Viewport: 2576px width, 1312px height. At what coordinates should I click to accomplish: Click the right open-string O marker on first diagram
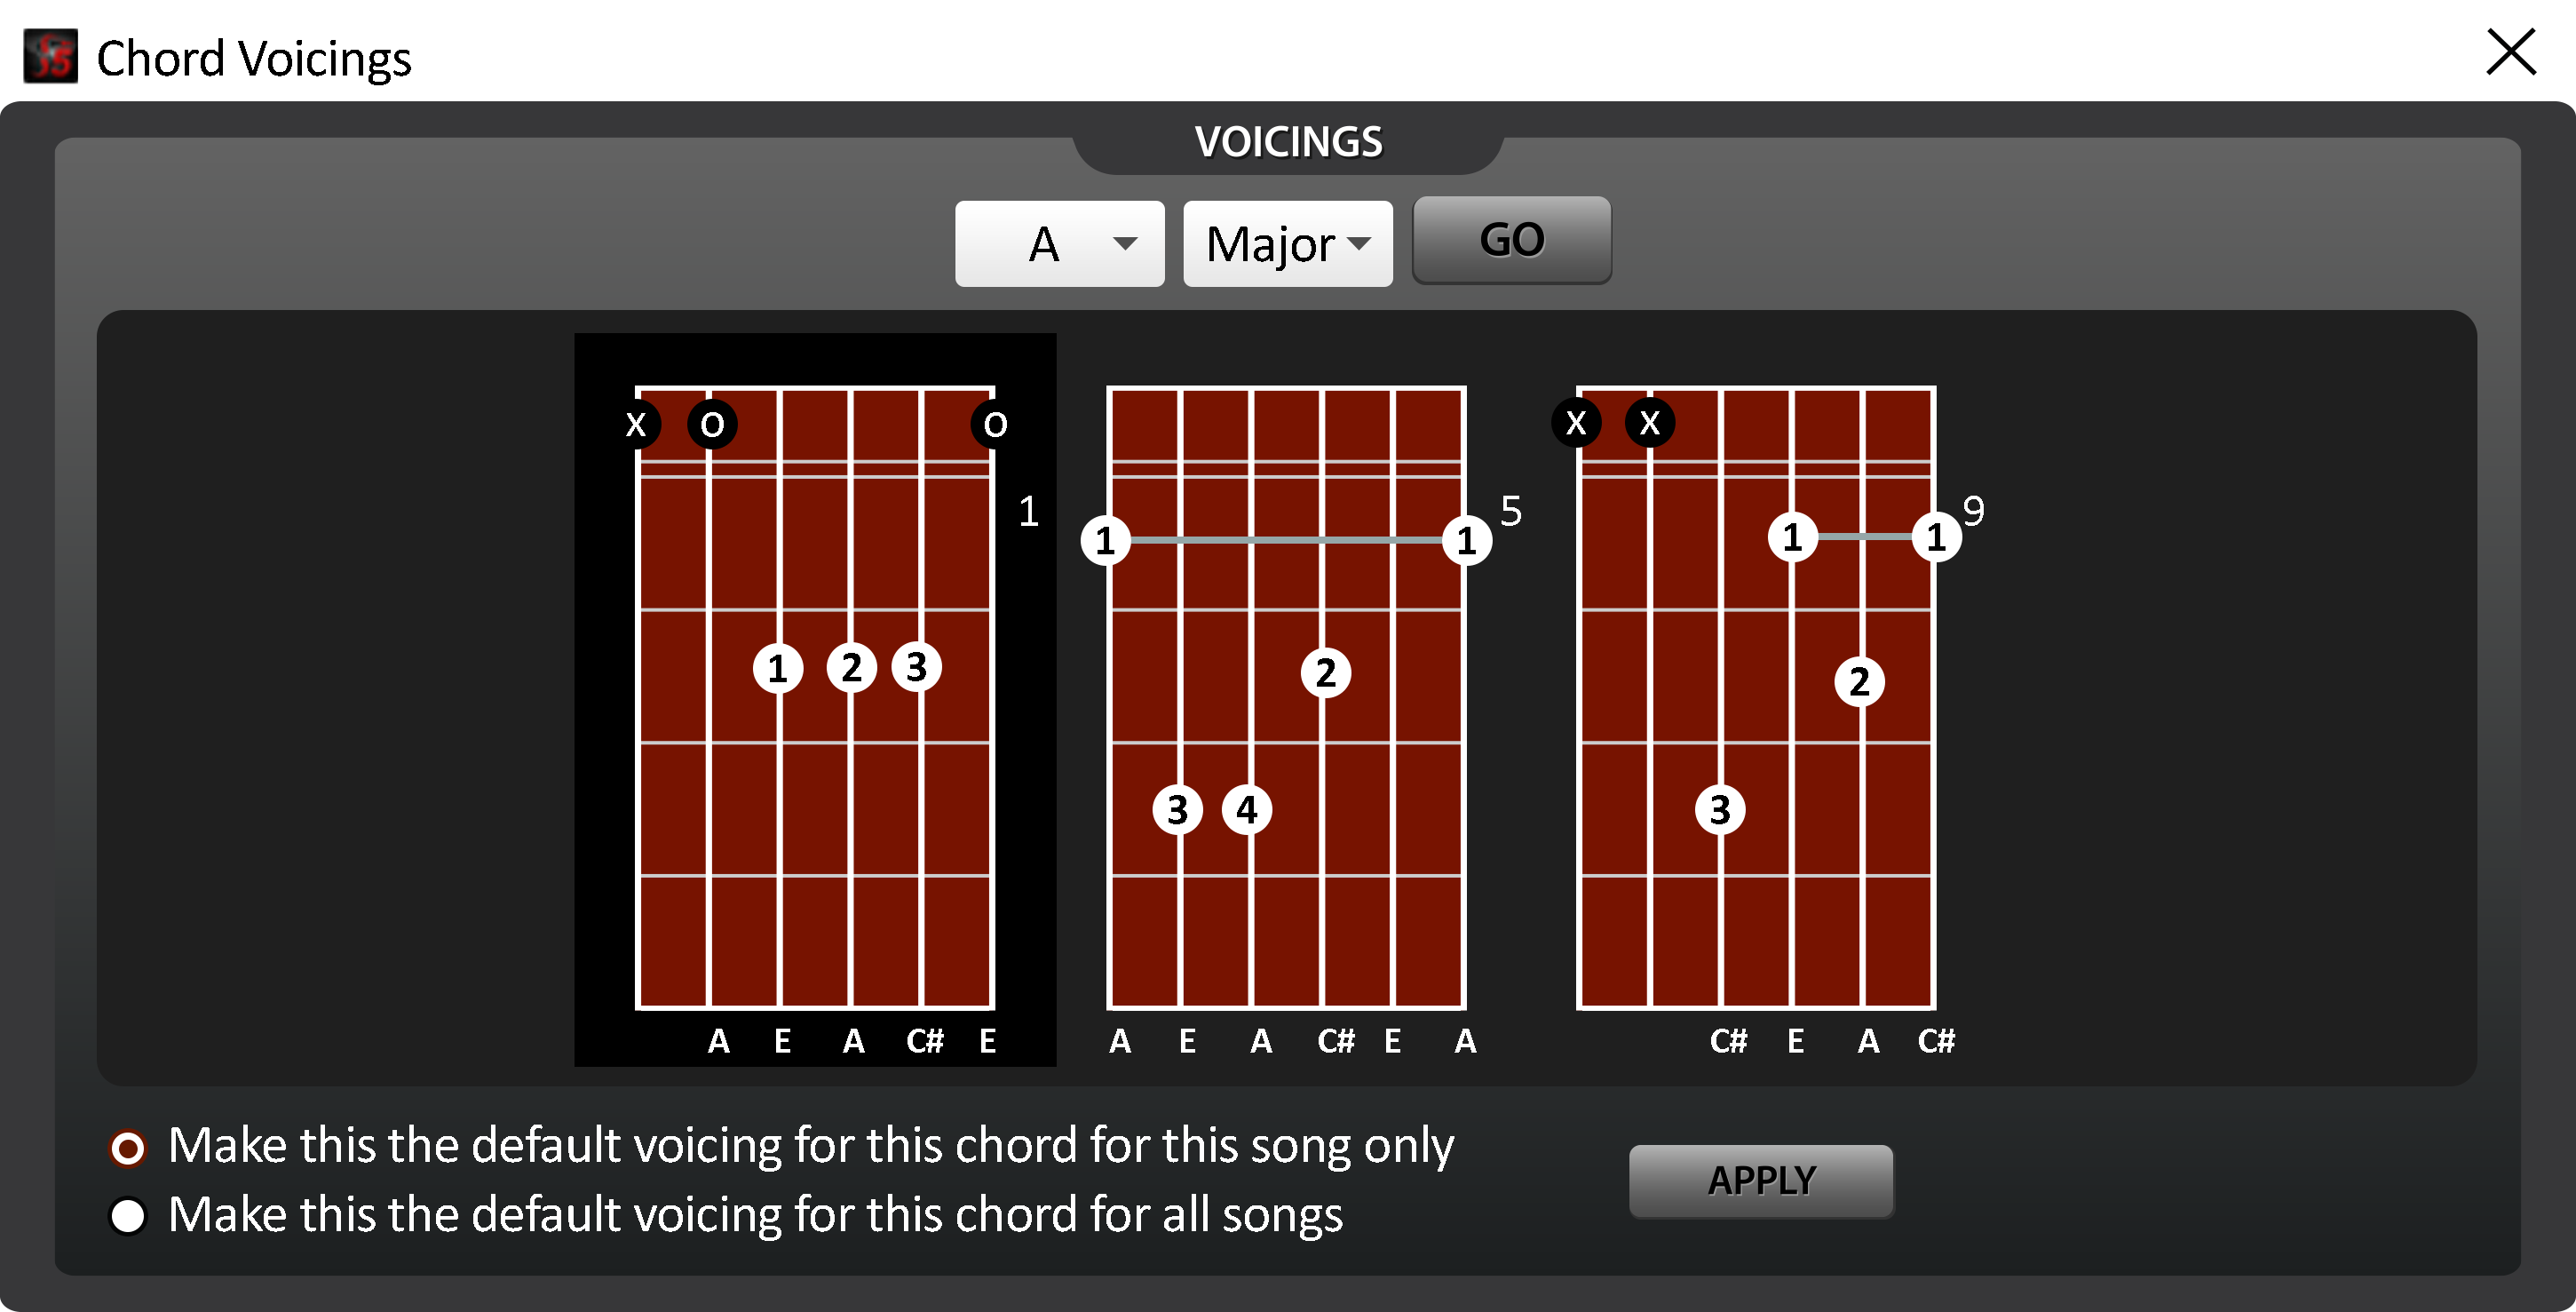coord(995,424)
